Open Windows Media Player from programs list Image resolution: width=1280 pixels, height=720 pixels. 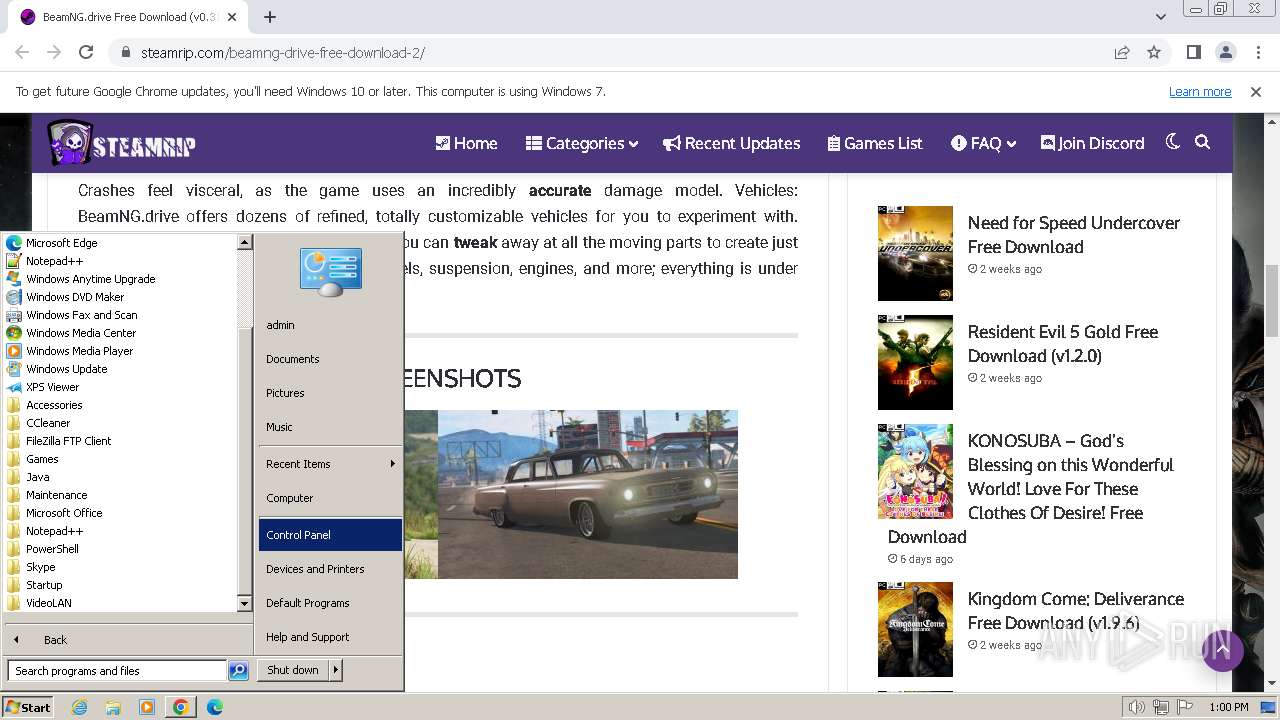[x=79, y=351]
